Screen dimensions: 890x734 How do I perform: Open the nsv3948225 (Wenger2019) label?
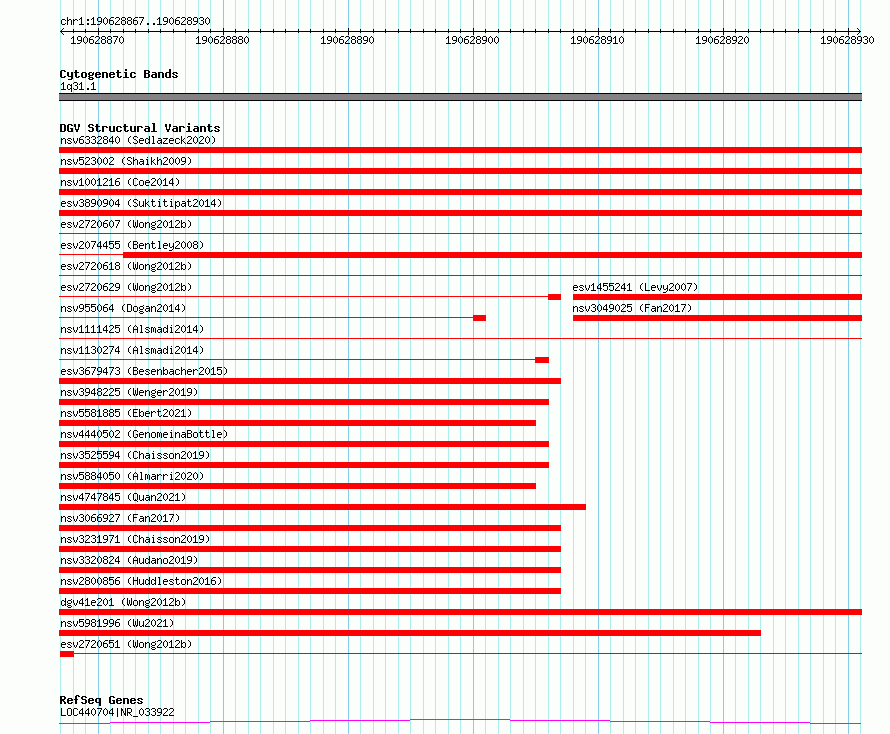(x=129, y=392)
